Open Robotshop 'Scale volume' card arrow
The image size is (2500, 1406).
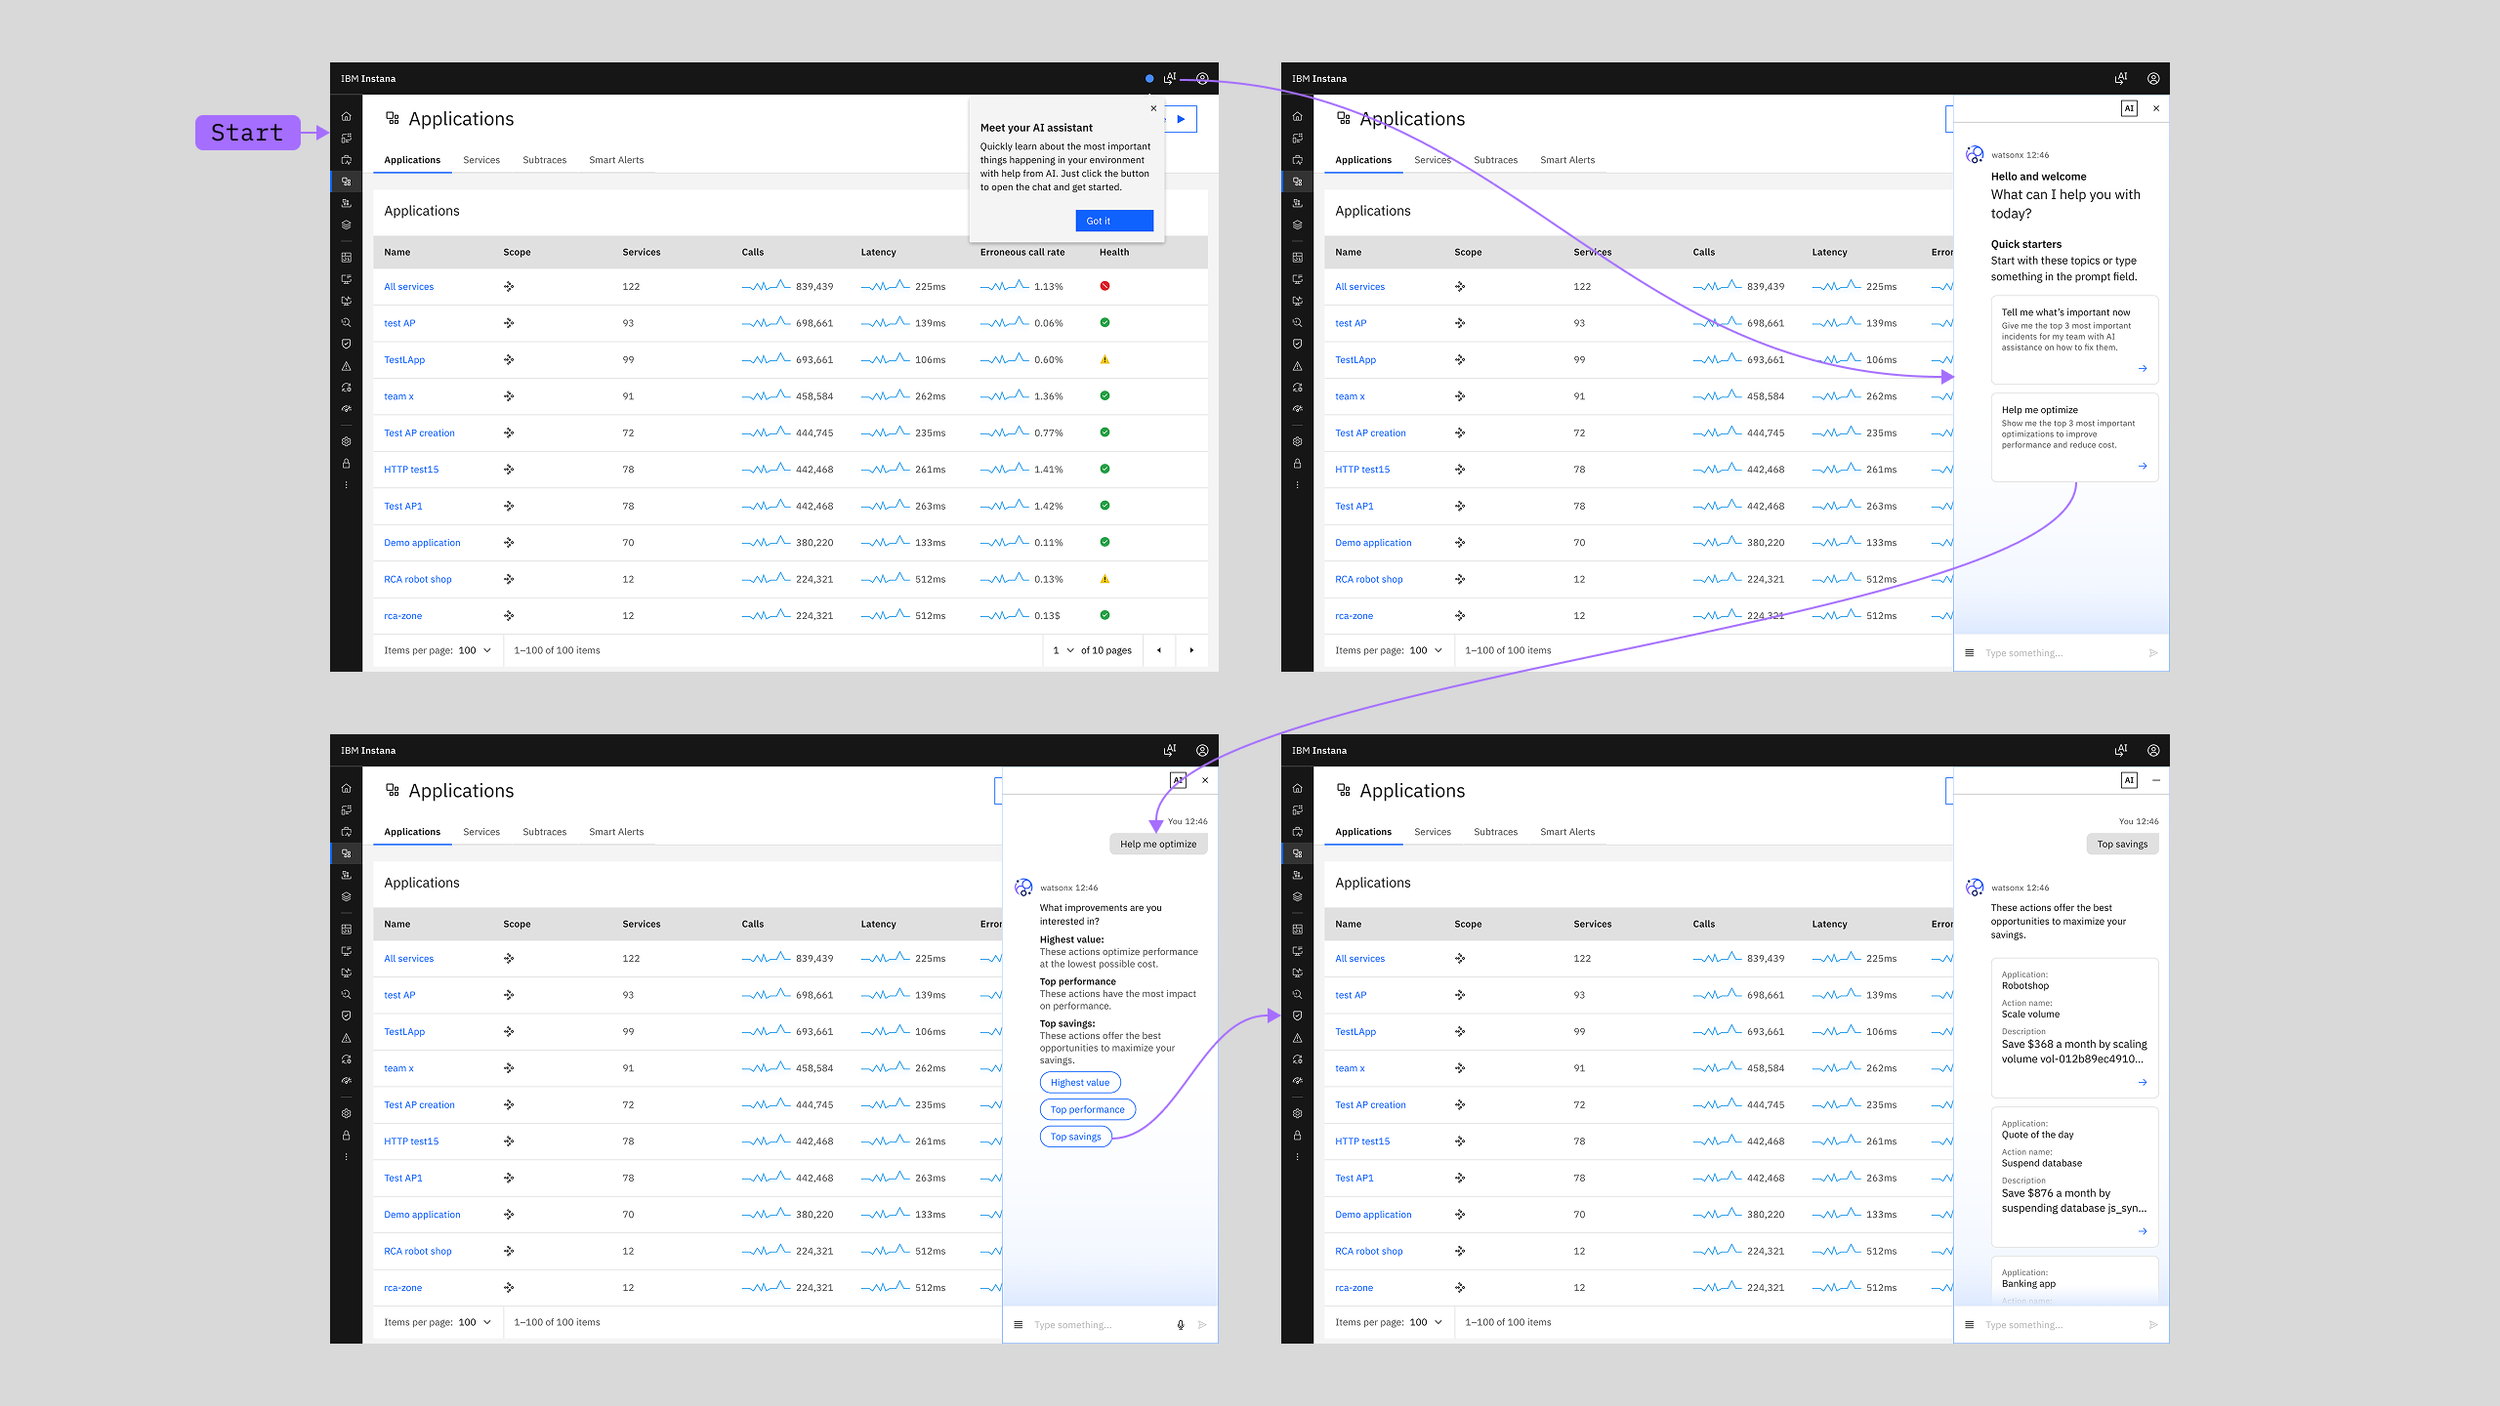pyautogui.click(x=2142, y=1082)
